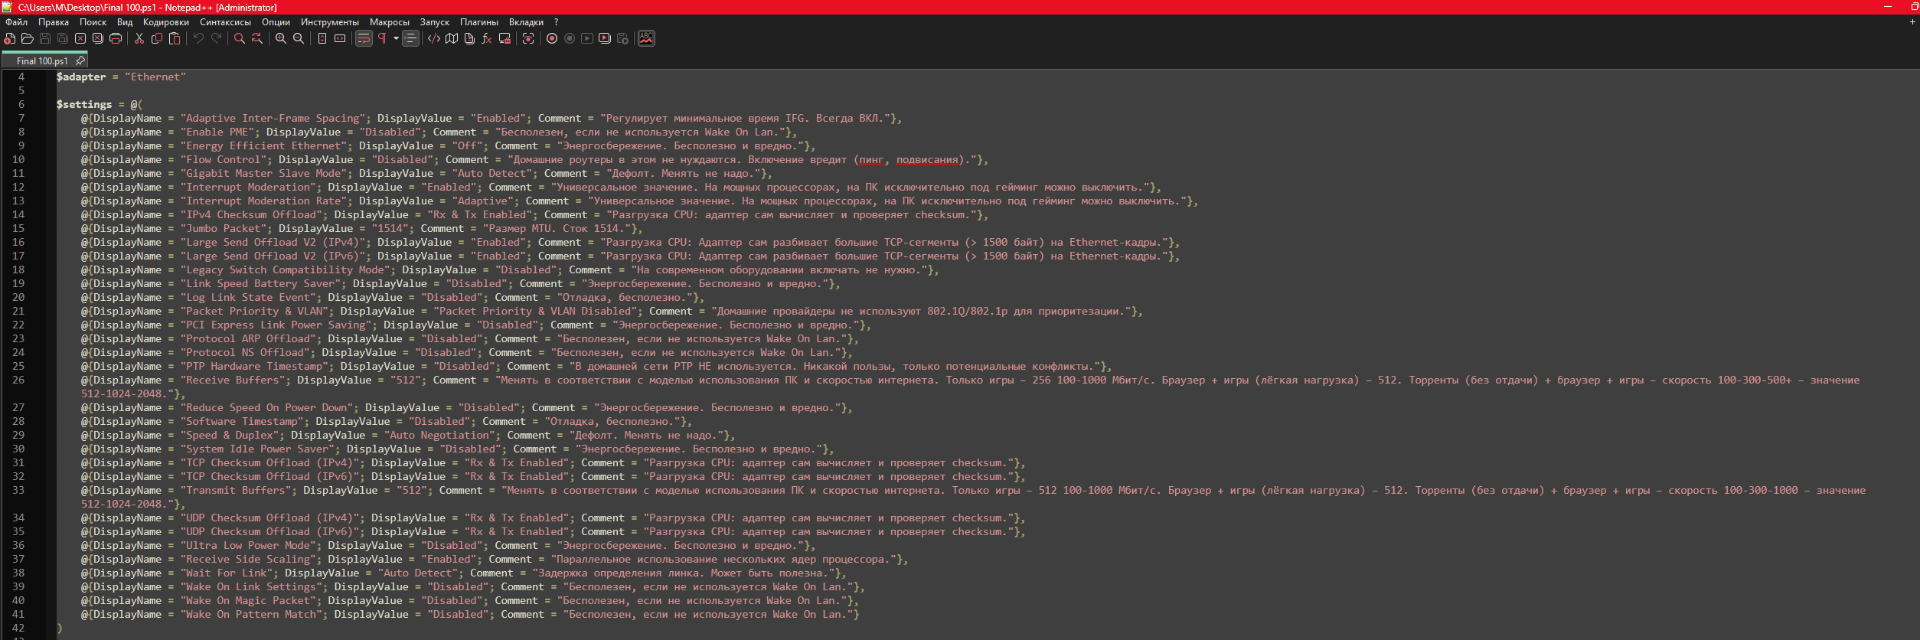Select the Final 100.ps1 tab

(x=42, y=61)
